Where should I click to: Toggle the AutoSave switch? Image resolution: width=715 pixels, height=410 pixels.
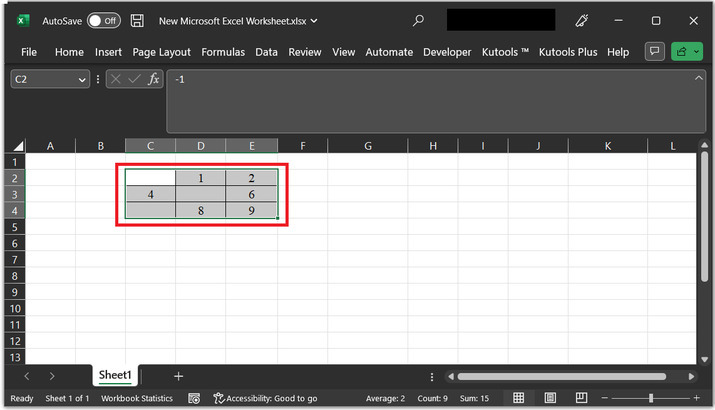pyautogui.click(x=104, y=21)
